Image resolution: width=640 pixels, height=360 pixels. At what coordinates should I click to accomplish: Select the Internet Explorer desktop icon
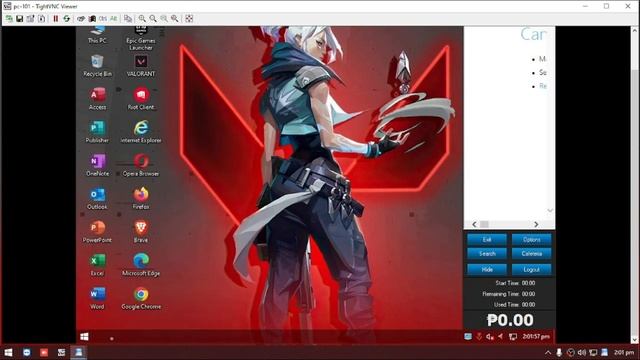point(141,132)
